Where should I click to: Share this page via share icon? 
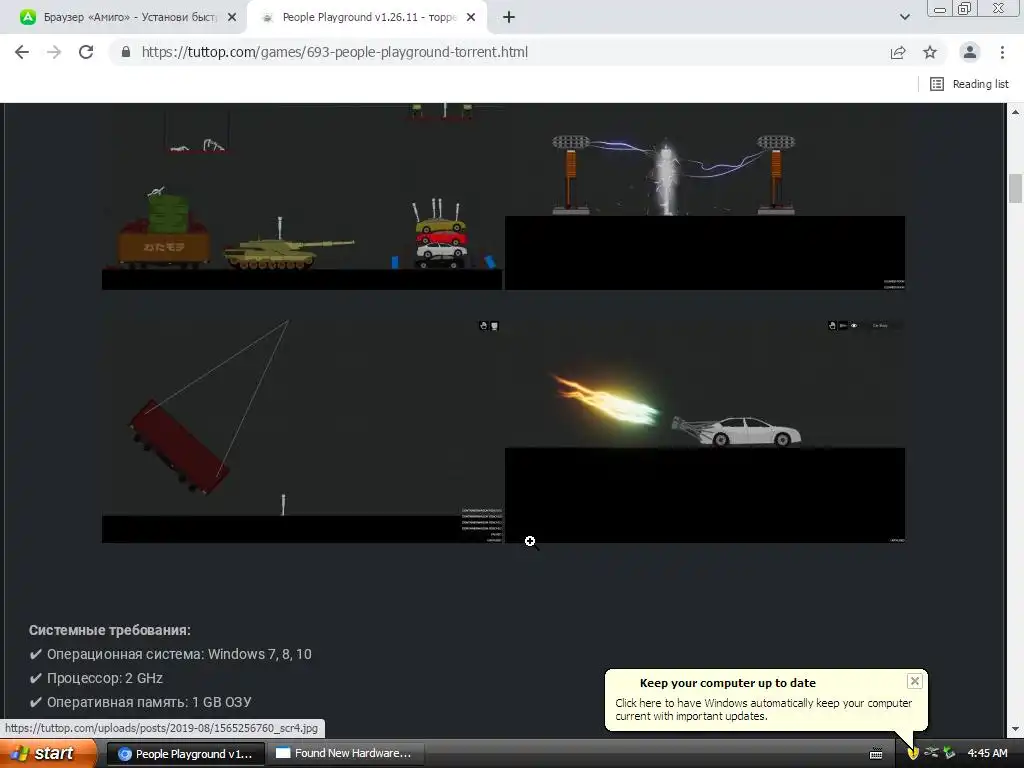[898, 52]
